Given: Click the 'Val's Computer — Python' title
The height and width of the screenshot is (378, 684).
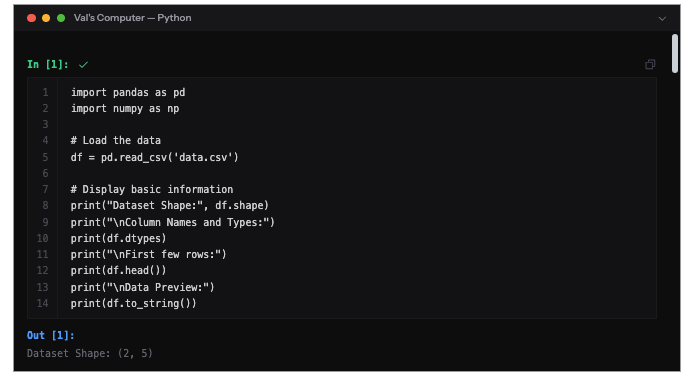Looking at the screenshot, I should coord(133,18).
